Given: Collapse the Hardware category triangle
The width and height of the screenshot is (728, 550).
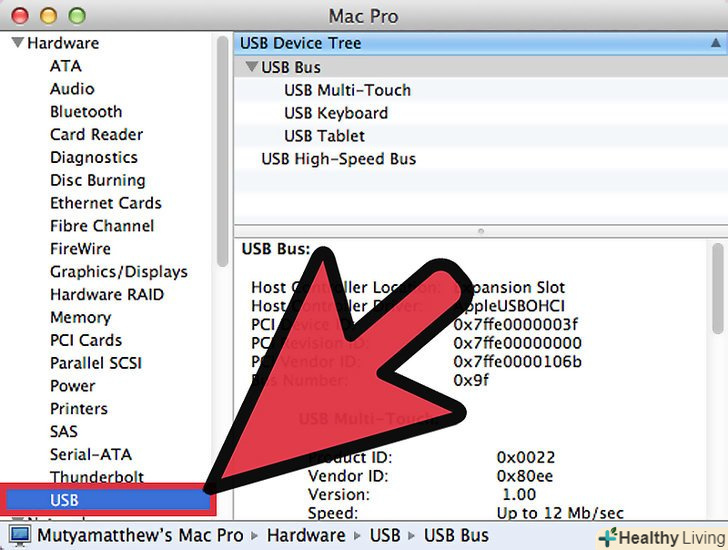Looking at the screenshot, I should (18, 43).
